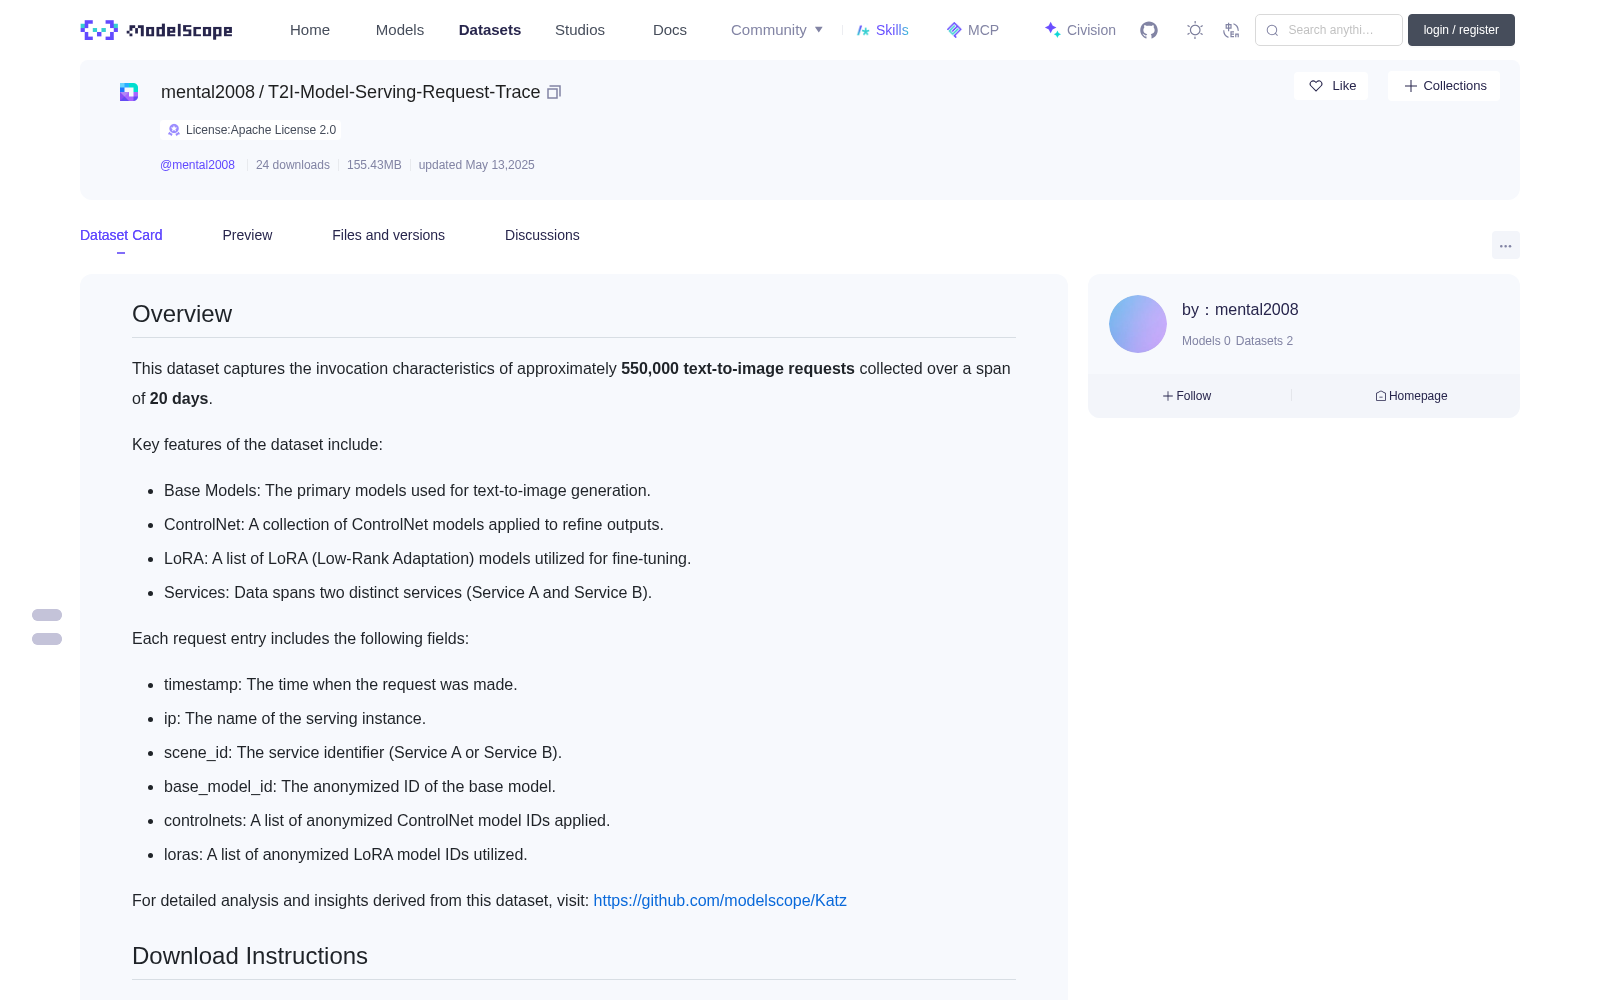Click the License: Apache License 2.0 tag
The height and width of the screenshot is (1000, 1600).
[x=251, y=130]
